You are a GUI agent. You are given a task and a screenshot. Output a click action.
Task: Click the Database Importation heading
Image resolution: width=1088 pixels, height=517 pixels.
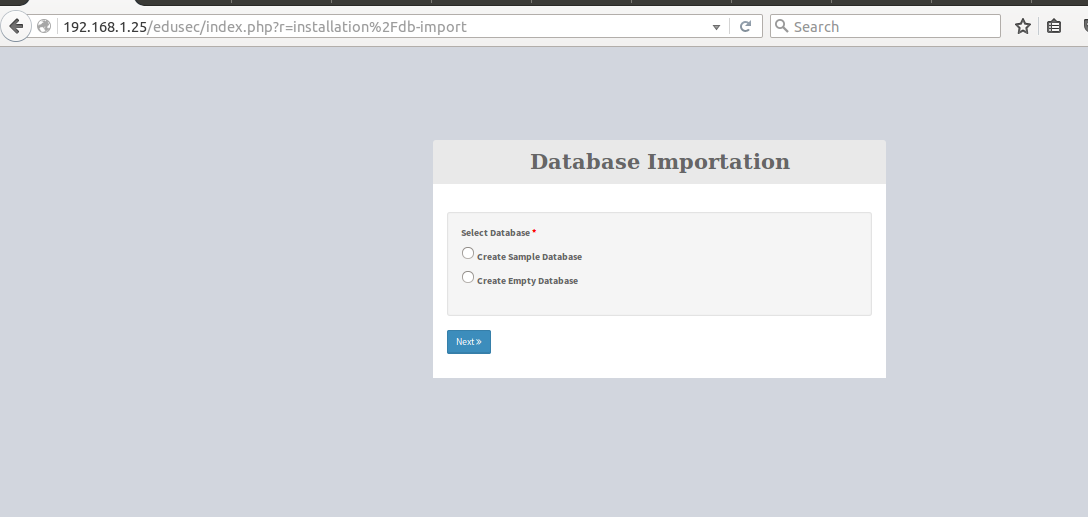[x=660, y=162]
